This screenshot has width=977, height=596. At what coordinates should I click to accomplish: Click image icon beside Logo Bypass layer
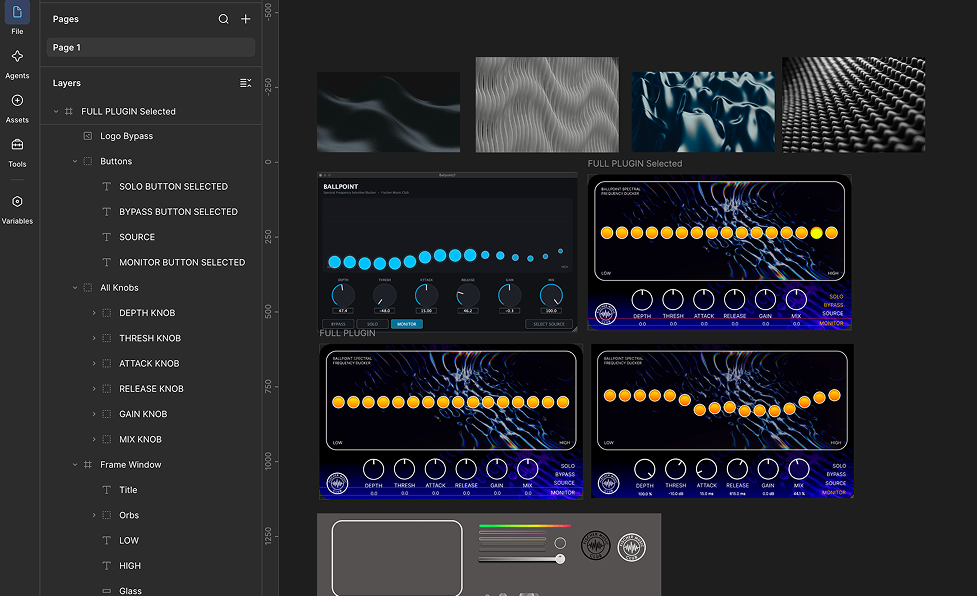pos(88,136)
